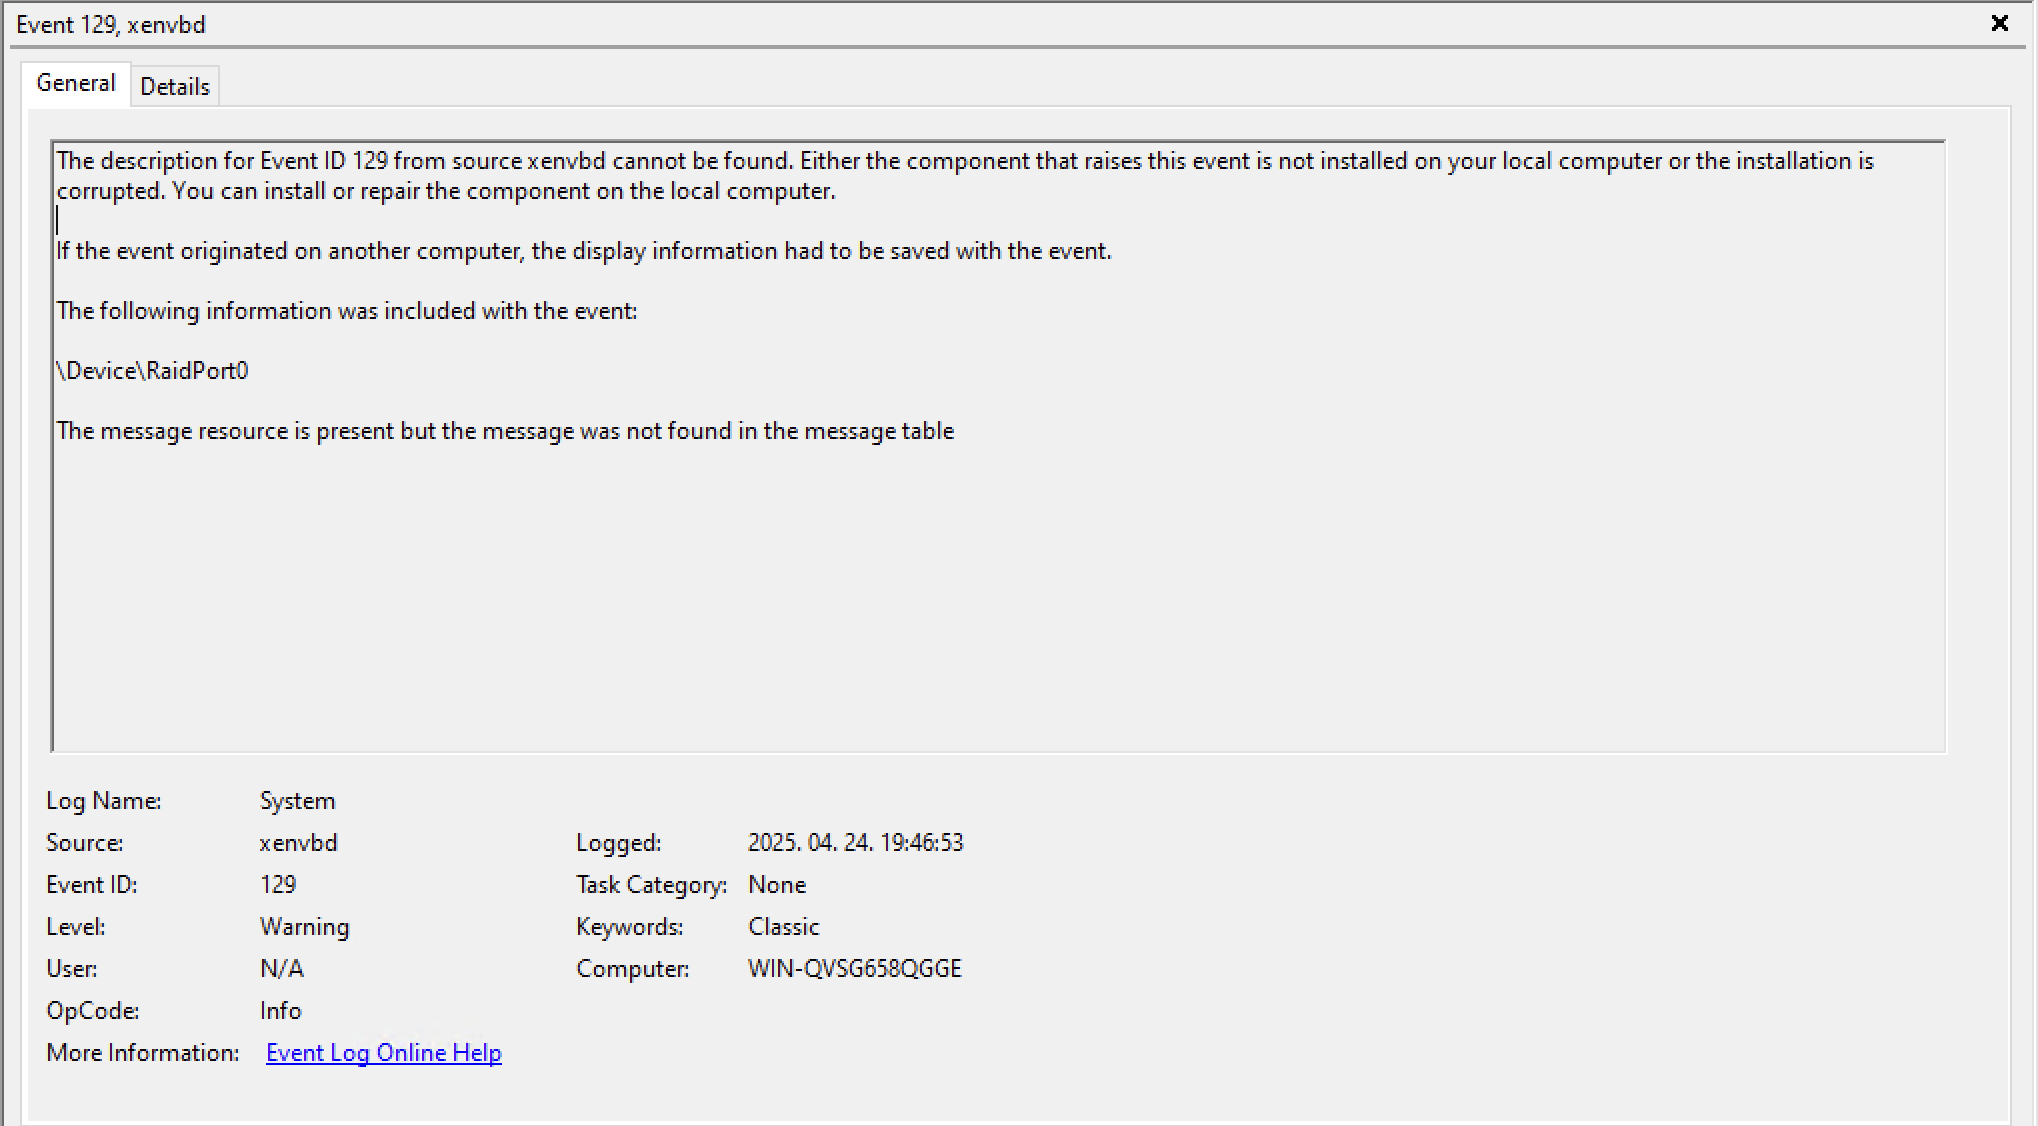Switch to the Details tab
Screen dimensions: 2038x1126
(175, 87)
